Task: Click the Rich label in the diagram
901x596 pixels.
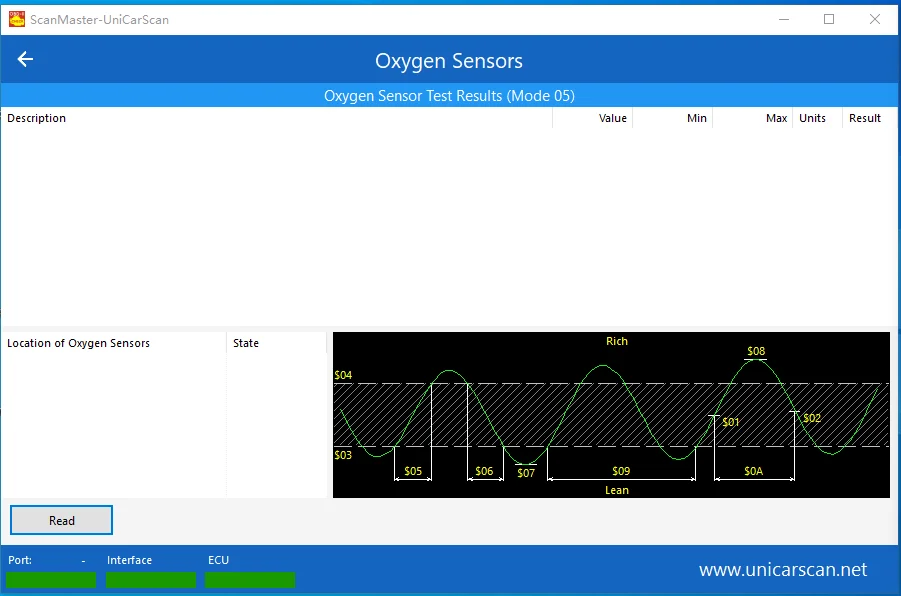Action: 617,341
